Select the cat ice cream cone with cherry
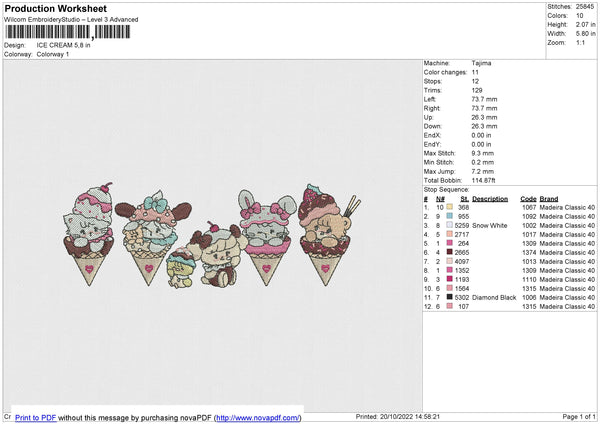 (x=89, y=234)
